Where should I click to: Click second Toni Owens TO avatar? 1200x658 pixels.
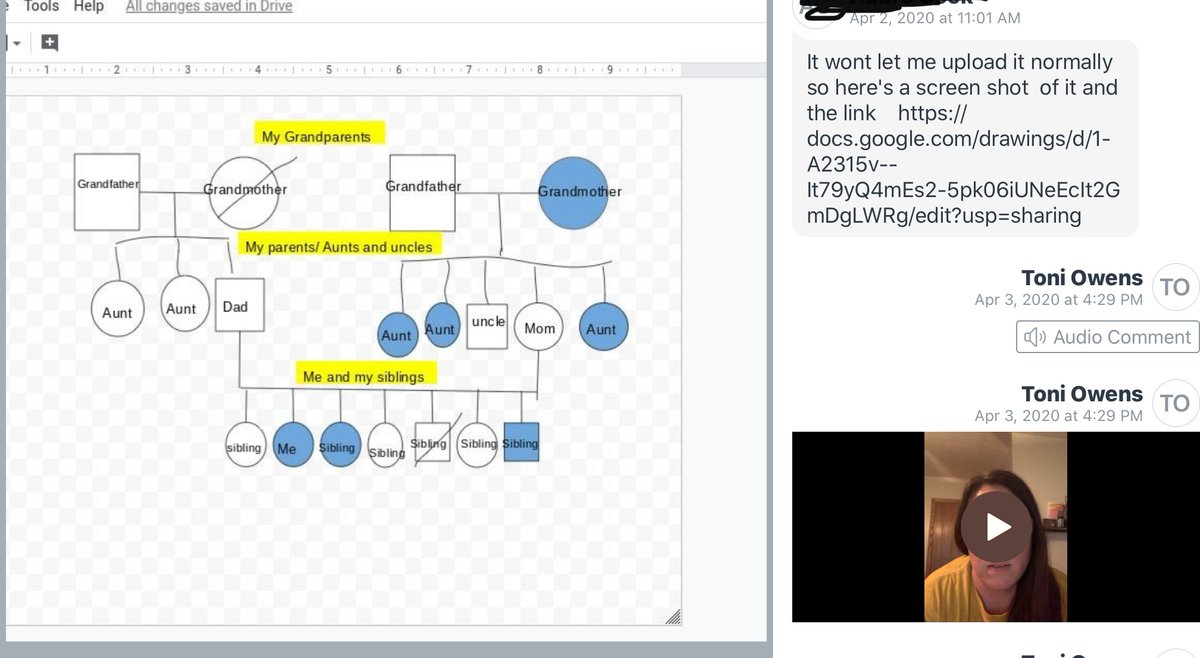coord(1175,403)
